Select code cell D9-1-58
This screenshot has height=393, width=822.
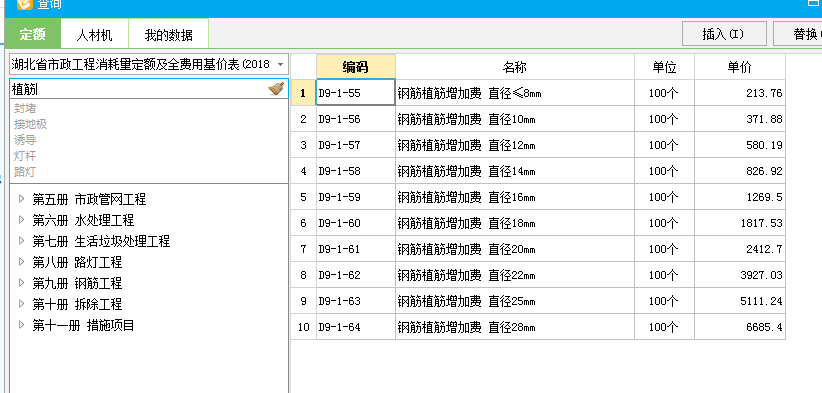[x=355, y=171]
